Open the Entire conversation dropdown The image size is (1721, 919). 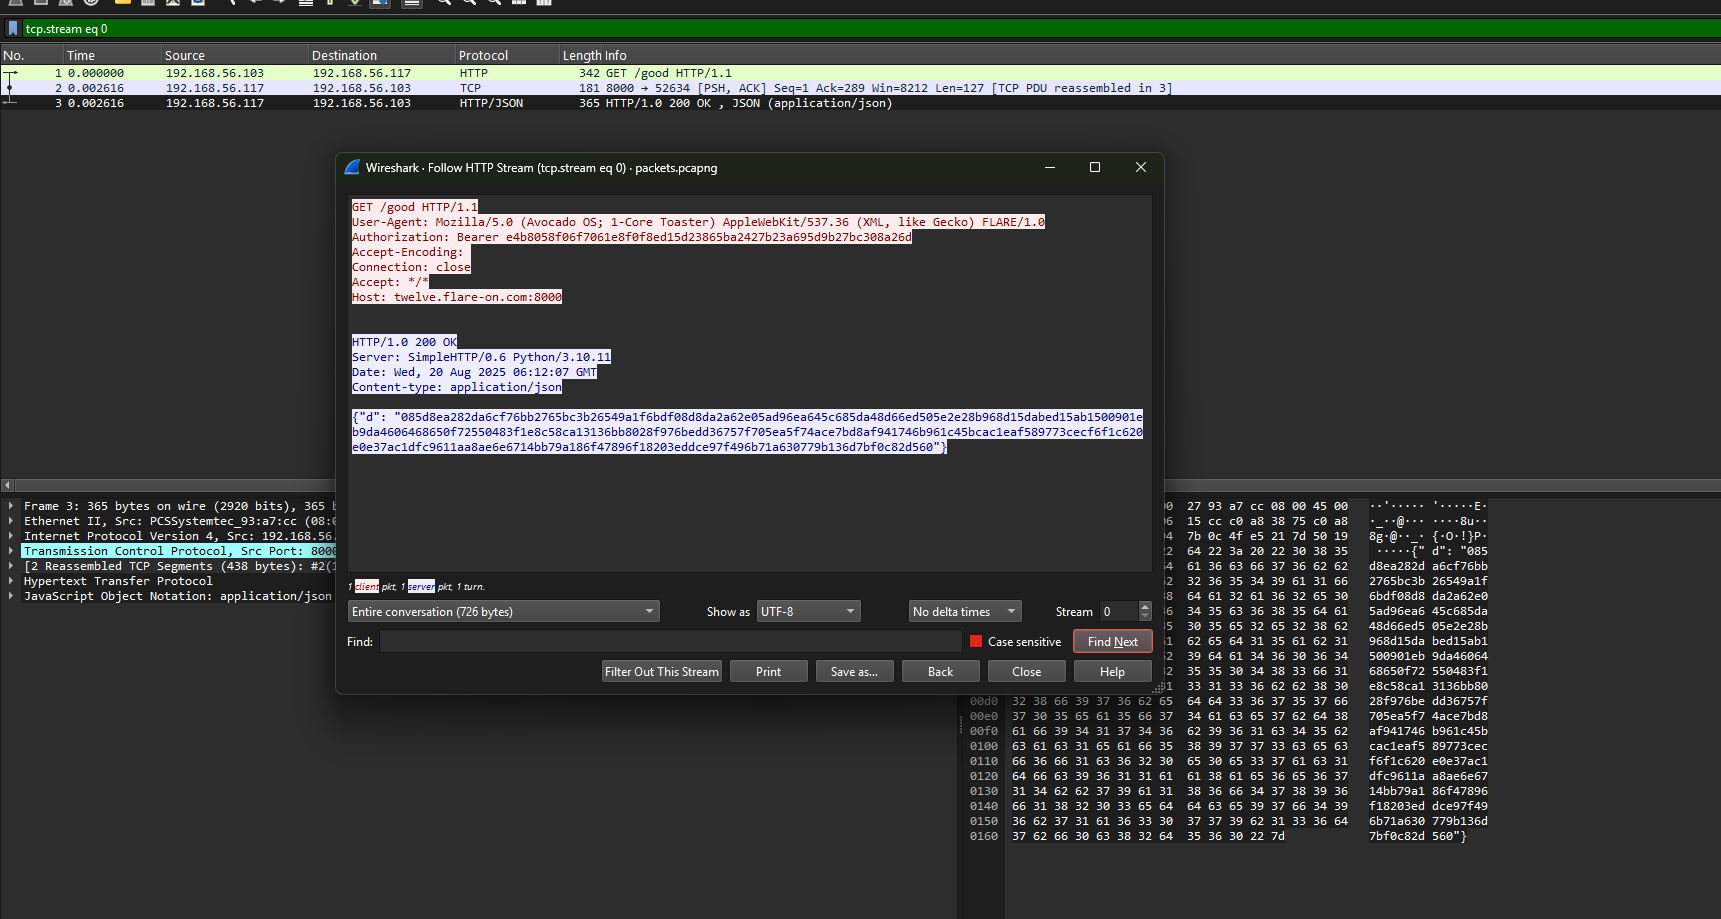(x=503, y=612)
